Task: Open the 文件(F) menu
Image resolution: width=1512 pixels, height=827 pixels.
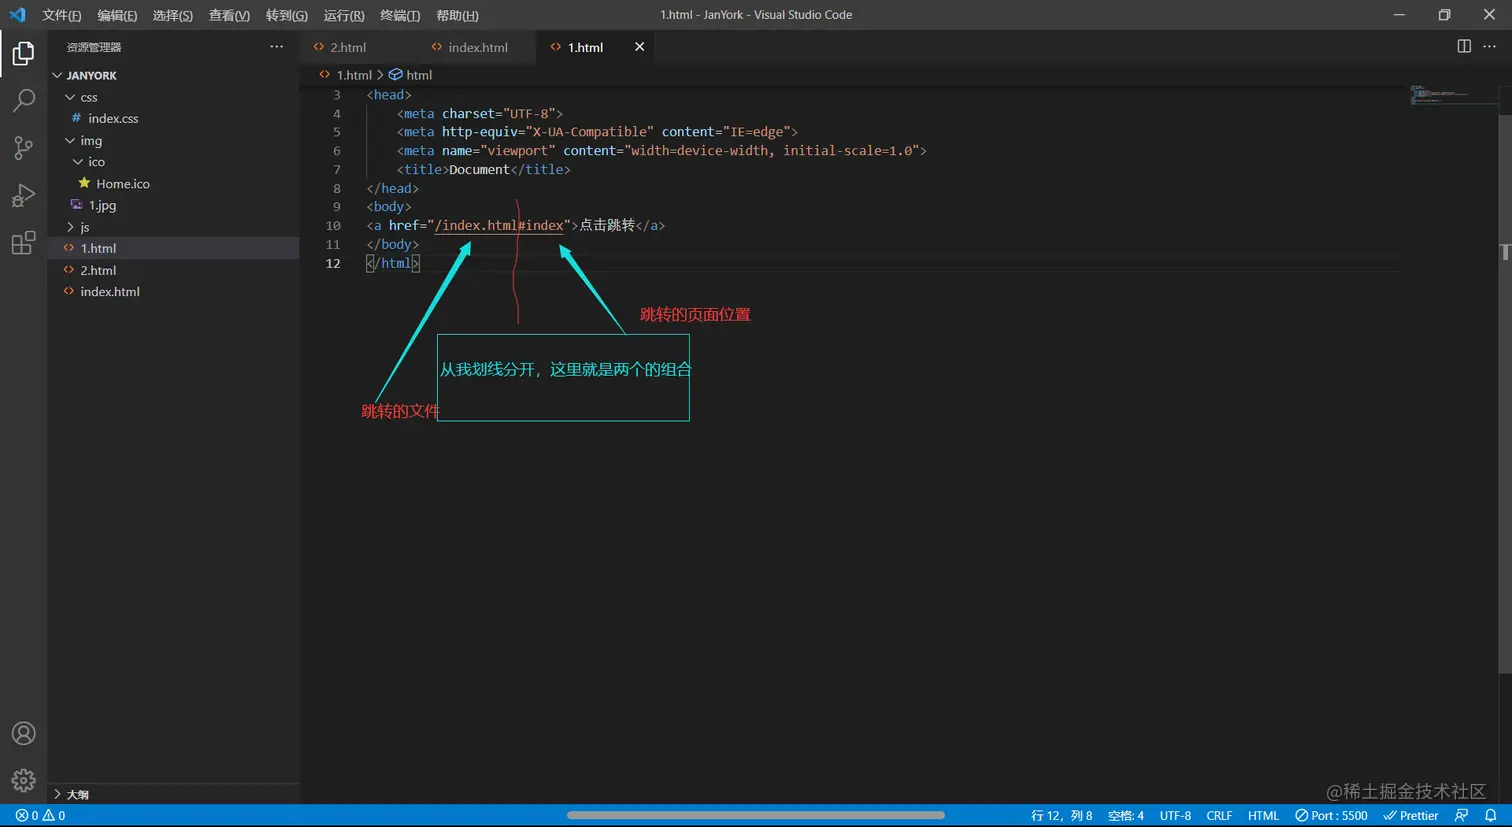Action: [x=62, y=15]
